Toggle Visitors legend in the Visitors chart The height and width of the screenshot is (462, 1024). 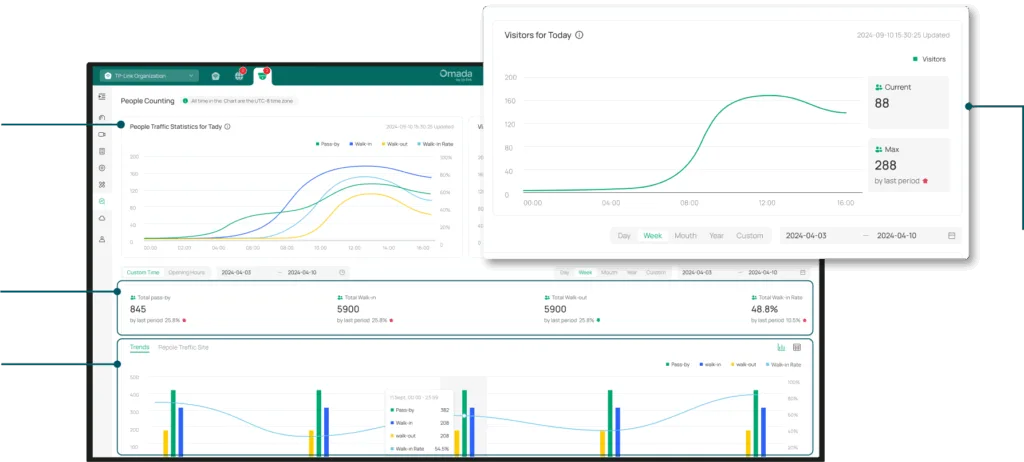[x=929, y=59]
